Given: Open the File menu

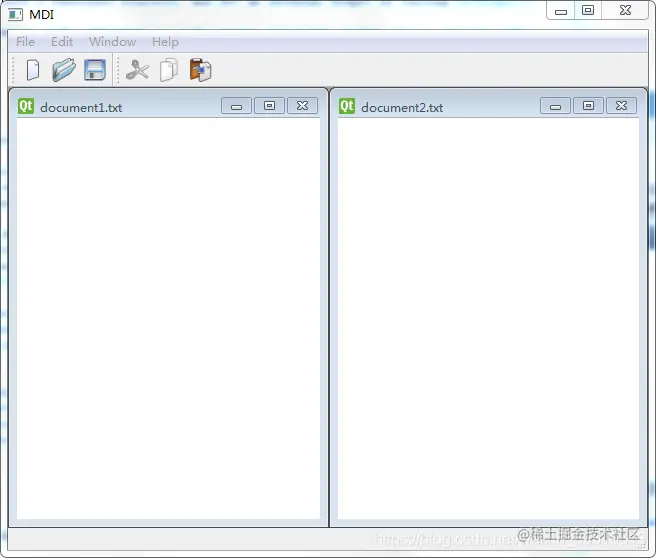Looking at the screenshot, I should click(25, 42).
